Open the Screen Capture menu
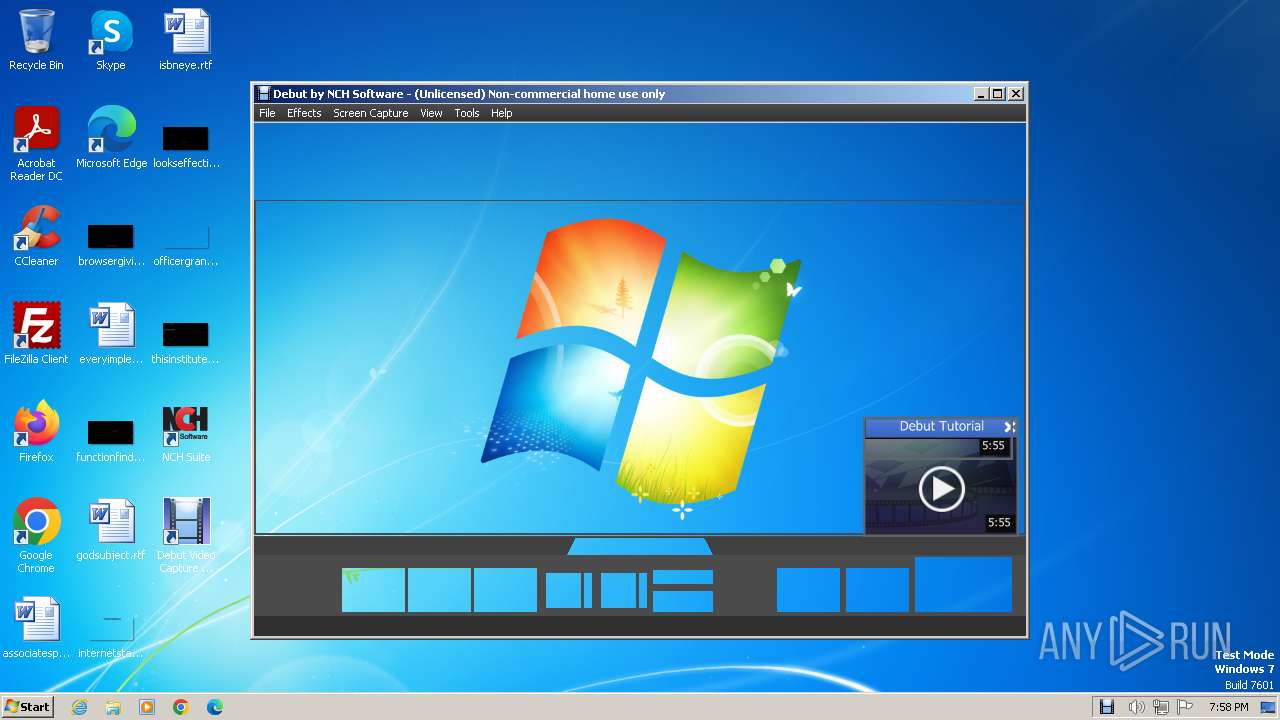Image resolution: width=1280 pixels, height=720 pixels. pos(370,113)
